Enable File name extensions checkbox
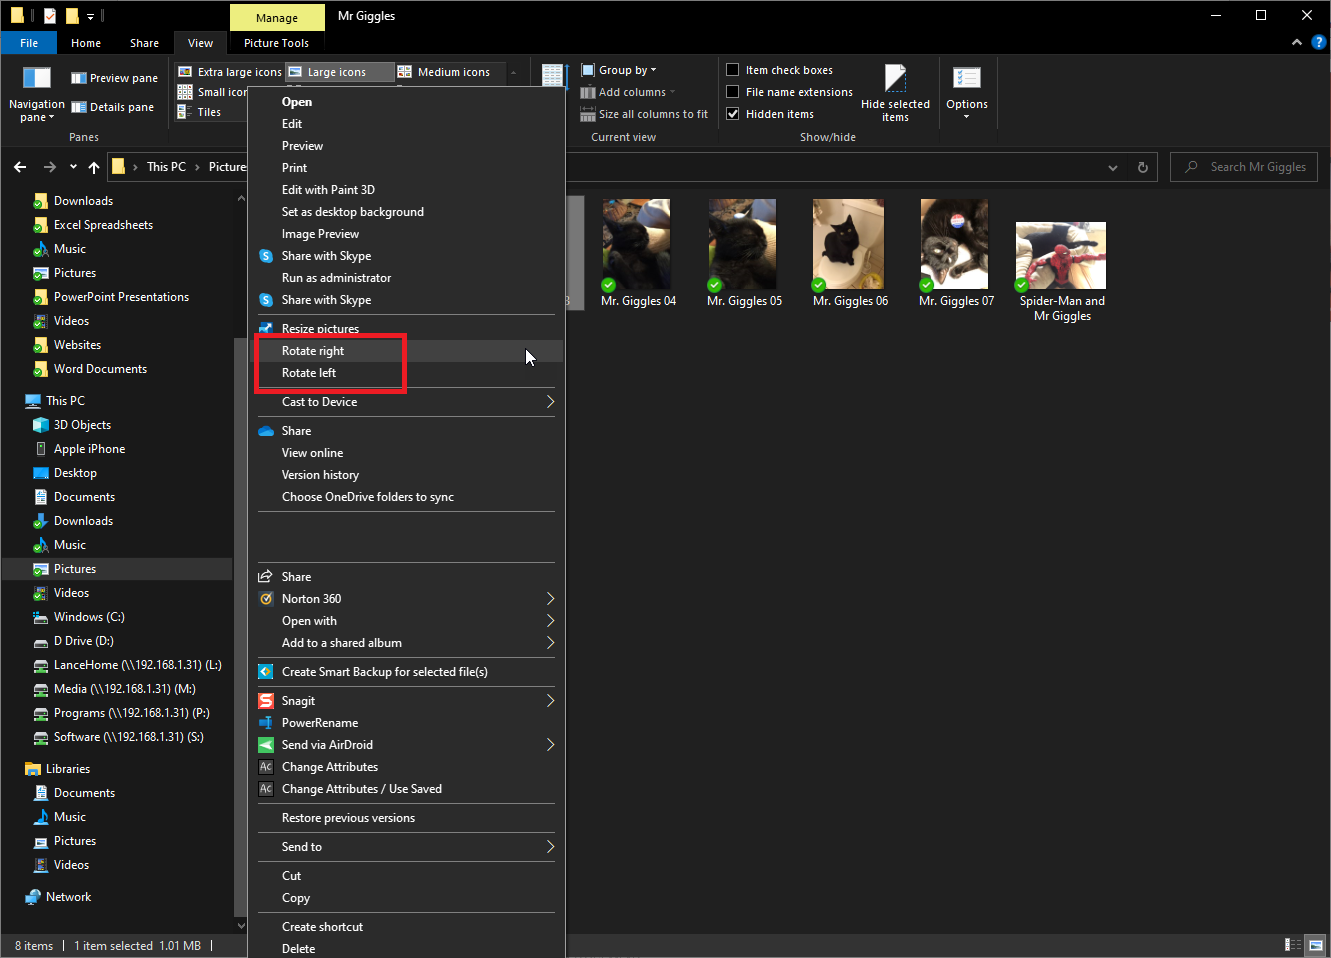 [x=733, y=92]
